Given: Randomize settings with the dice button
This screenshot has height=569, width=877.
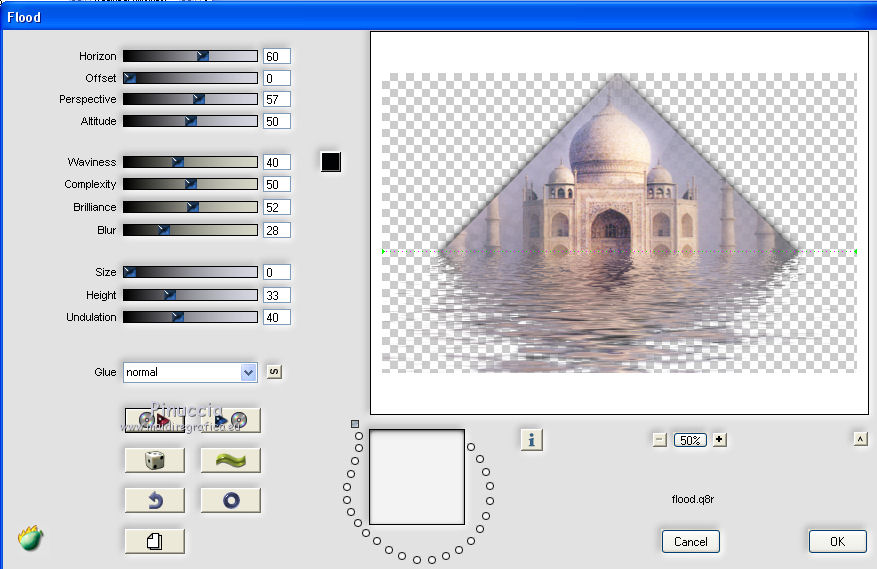Looking at the screenshot, I should coord(154,460).
